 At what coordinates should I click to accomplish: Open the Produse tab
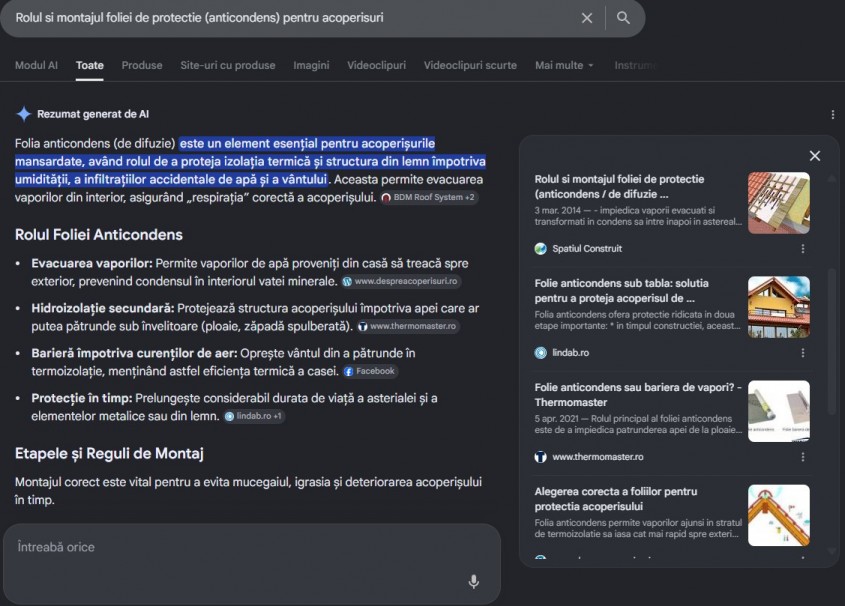(x=142, y=65)
